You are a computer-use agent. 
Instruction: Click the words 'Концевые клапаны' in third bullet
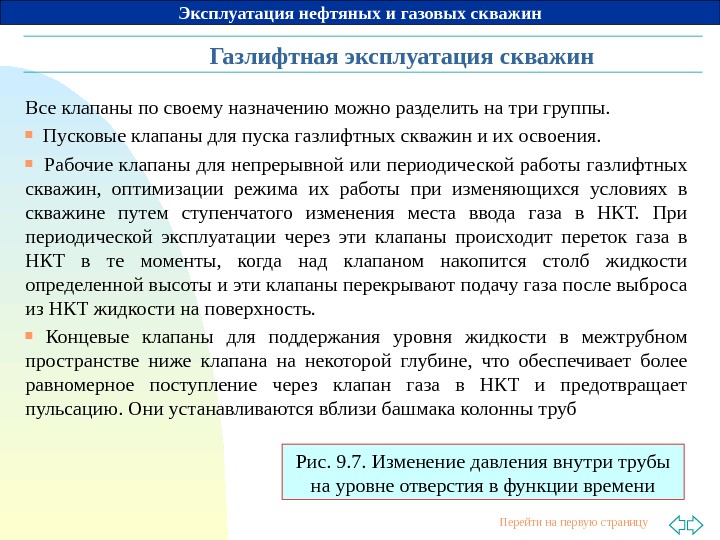pyautogui.click(x=129, y=337)
